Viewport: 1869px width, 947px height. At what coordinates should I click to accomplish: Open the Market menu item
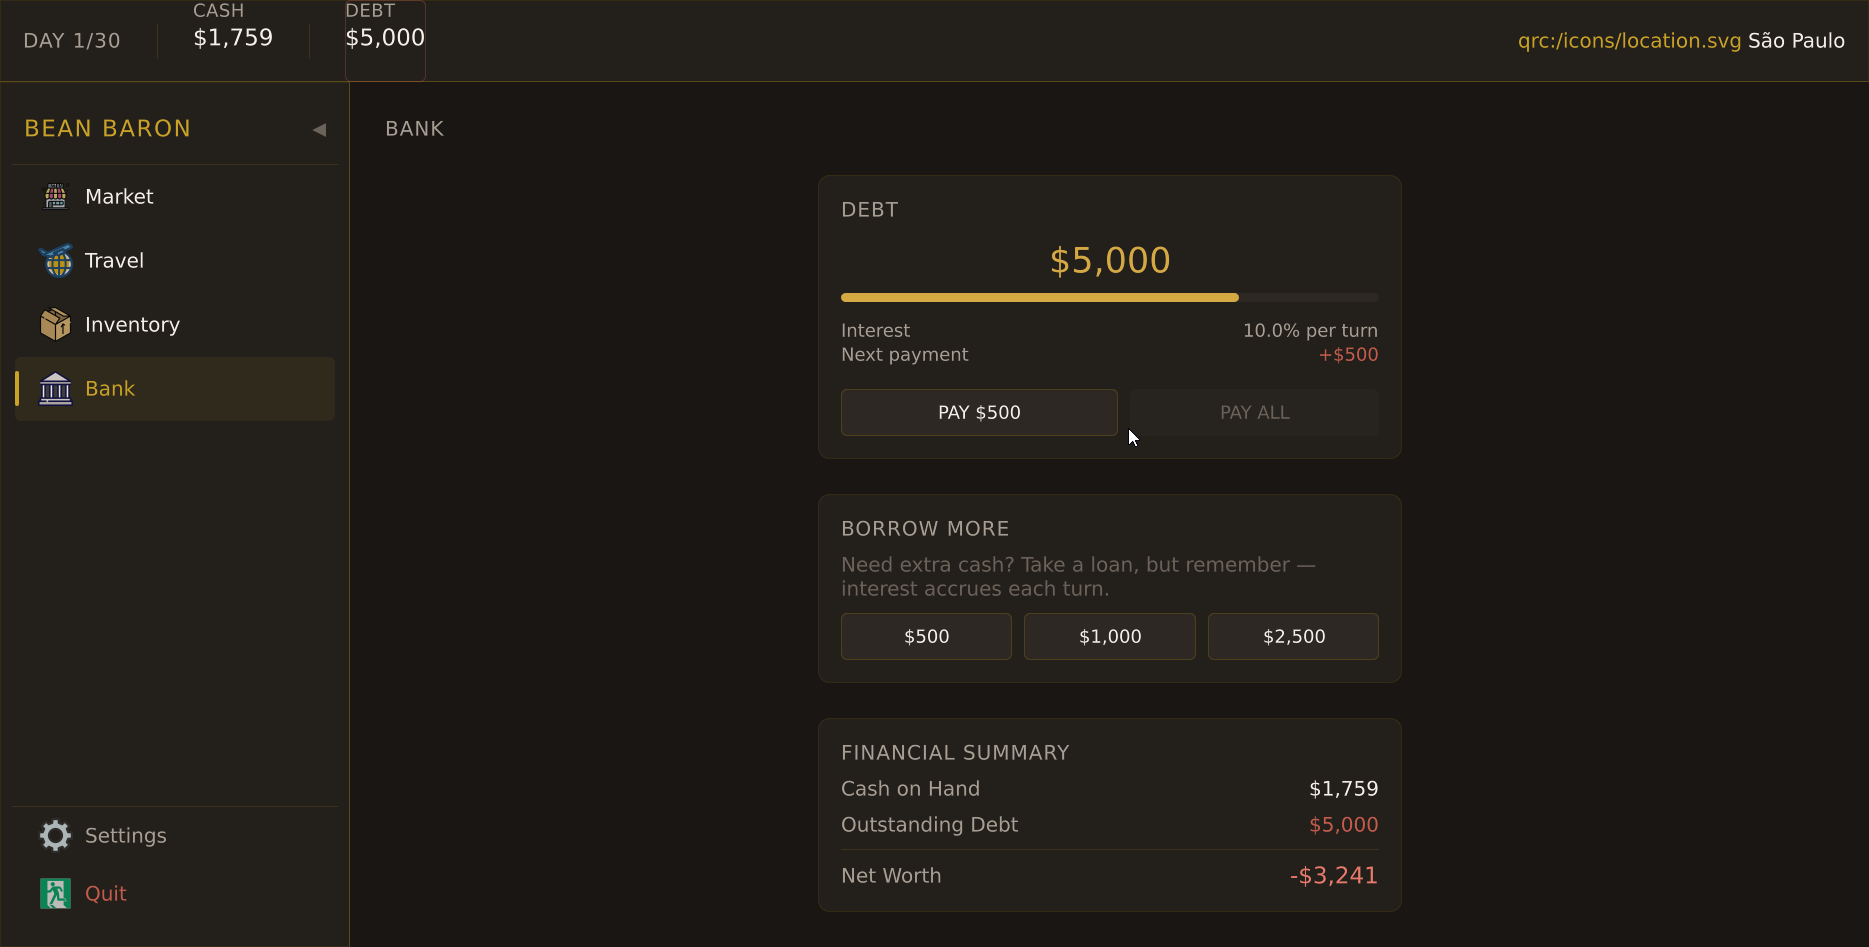(x=119, y=197)
